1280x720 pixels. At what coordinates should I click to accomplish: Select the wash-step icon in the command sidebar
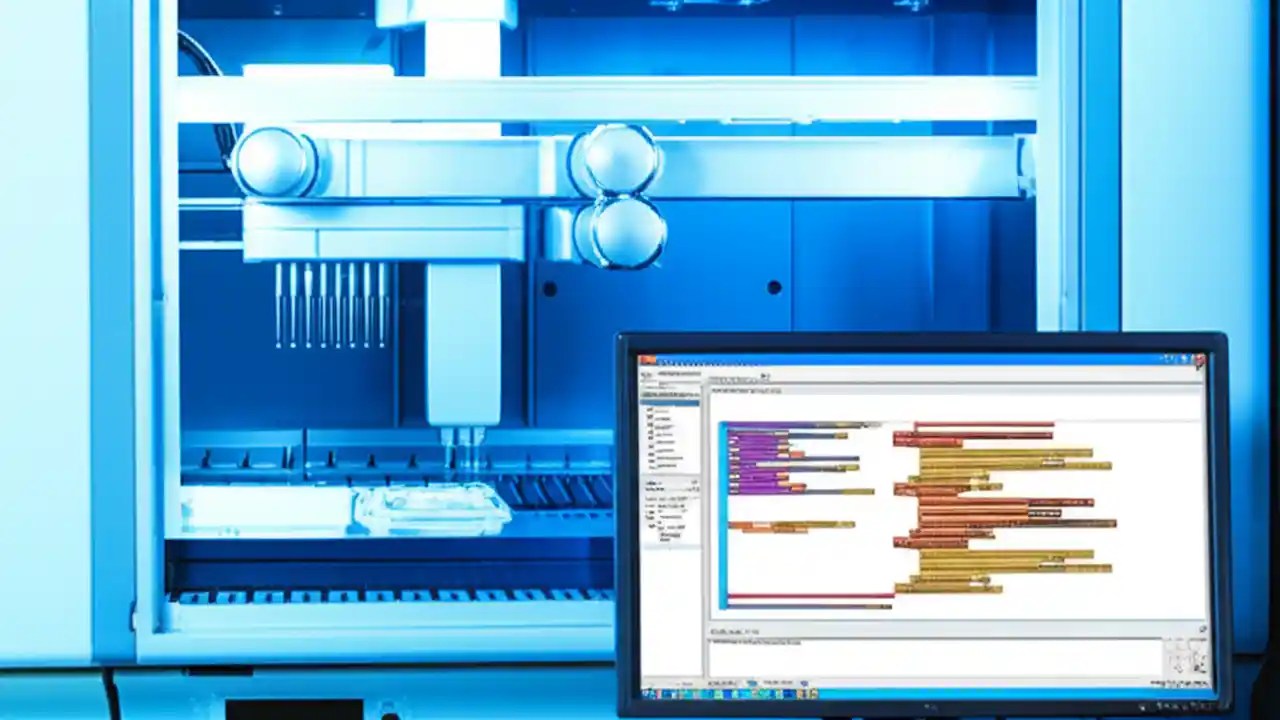coord(651,427)
